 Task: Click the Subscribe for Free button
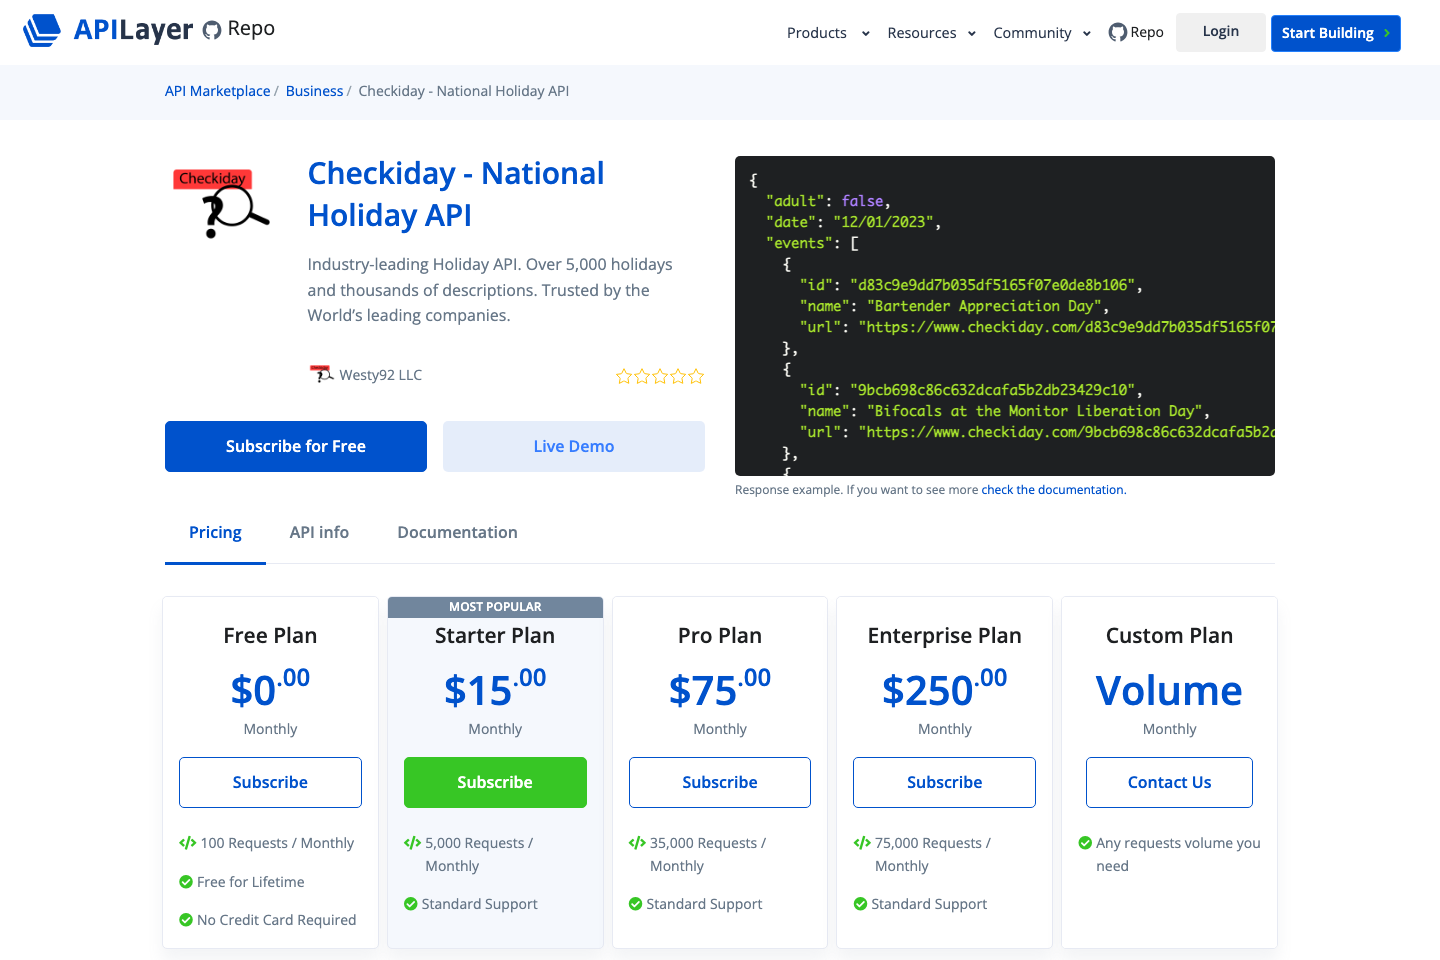pos(295,446)
